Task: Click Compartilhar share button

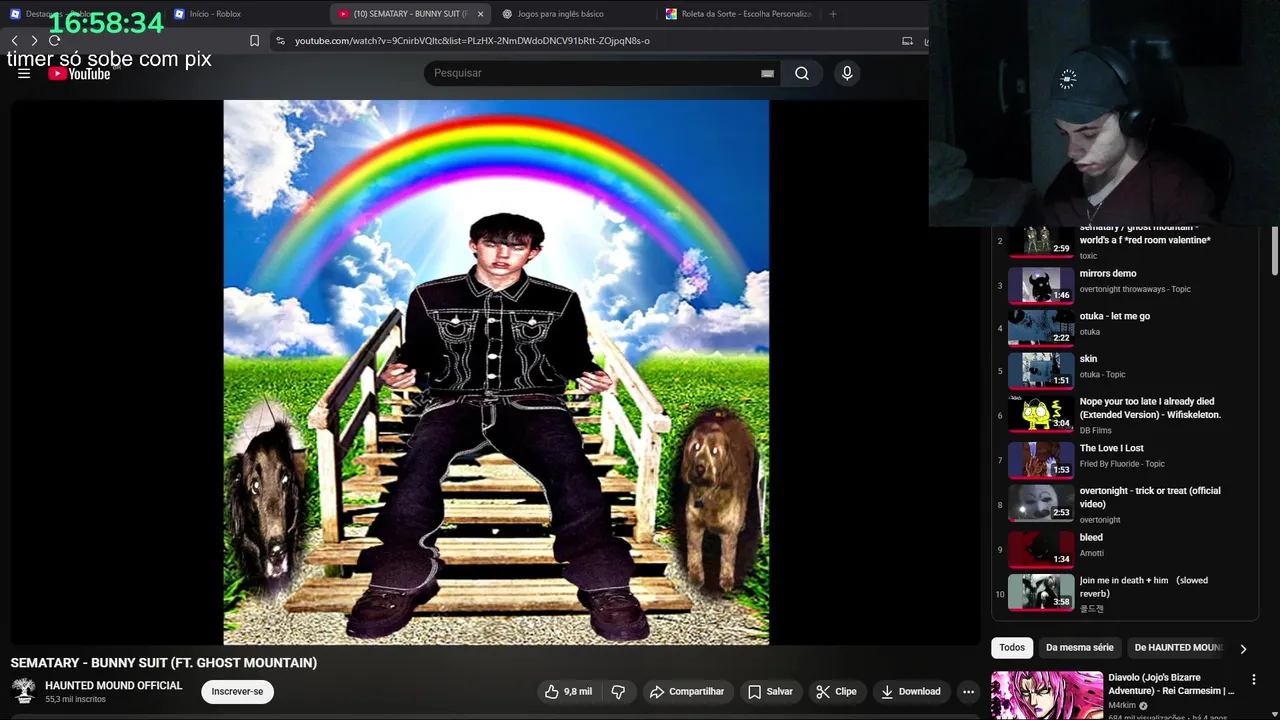Action: [687, 691]
